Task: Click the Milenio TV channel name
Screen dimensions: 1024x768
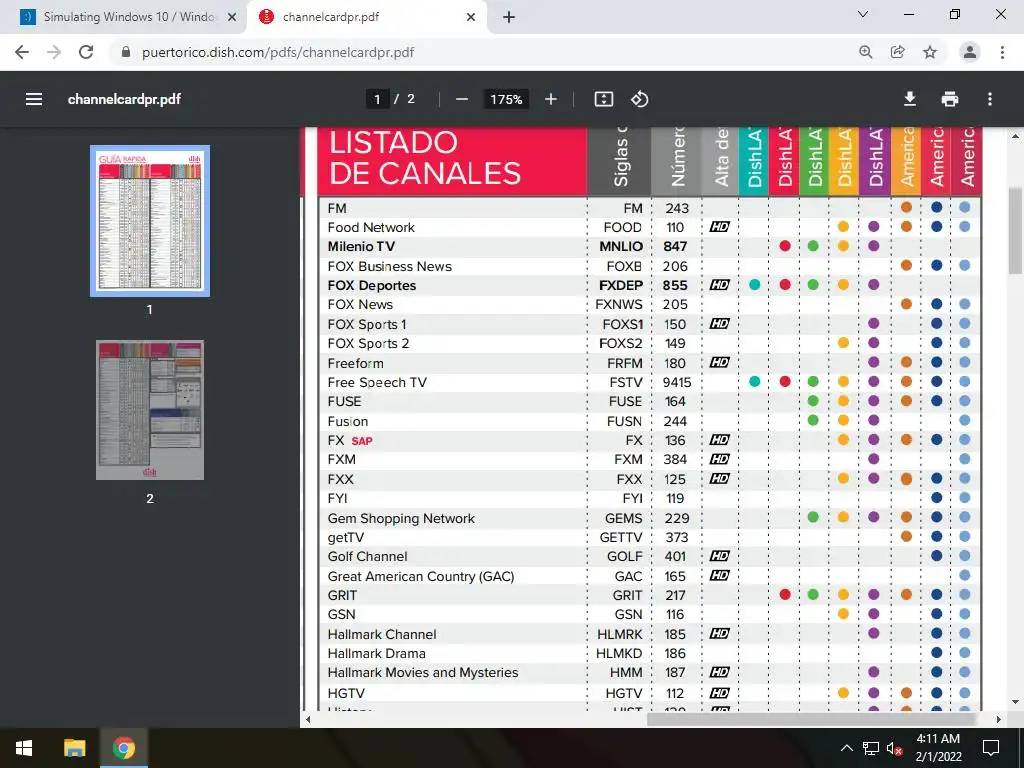Action: click(x=361, y=246)
